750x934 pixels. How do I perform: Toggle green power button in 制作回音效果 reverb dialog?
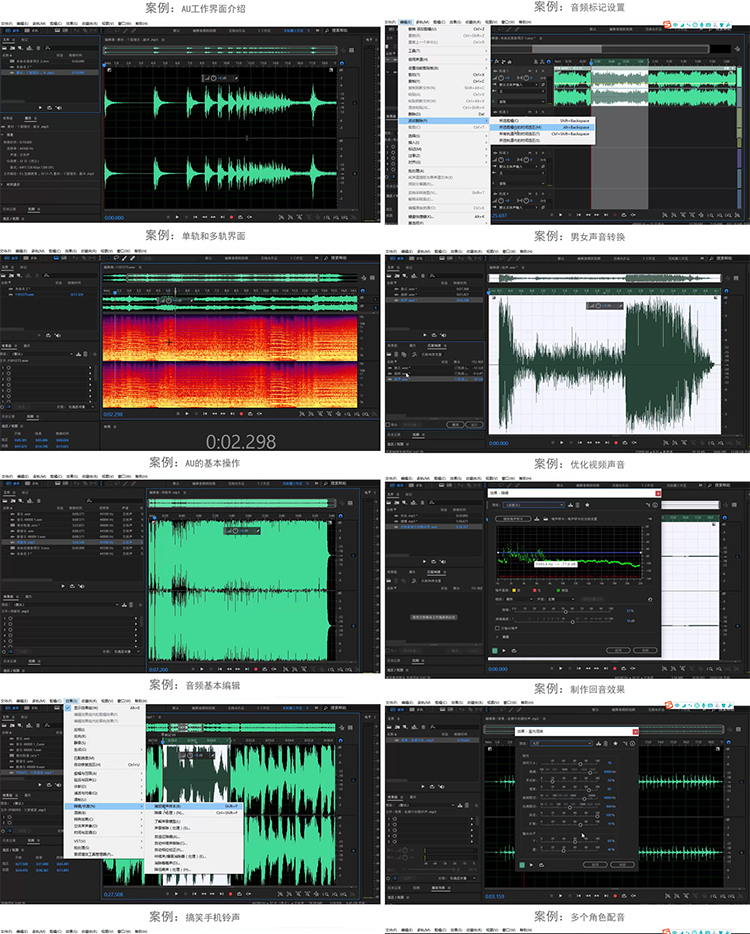(522, 865)
